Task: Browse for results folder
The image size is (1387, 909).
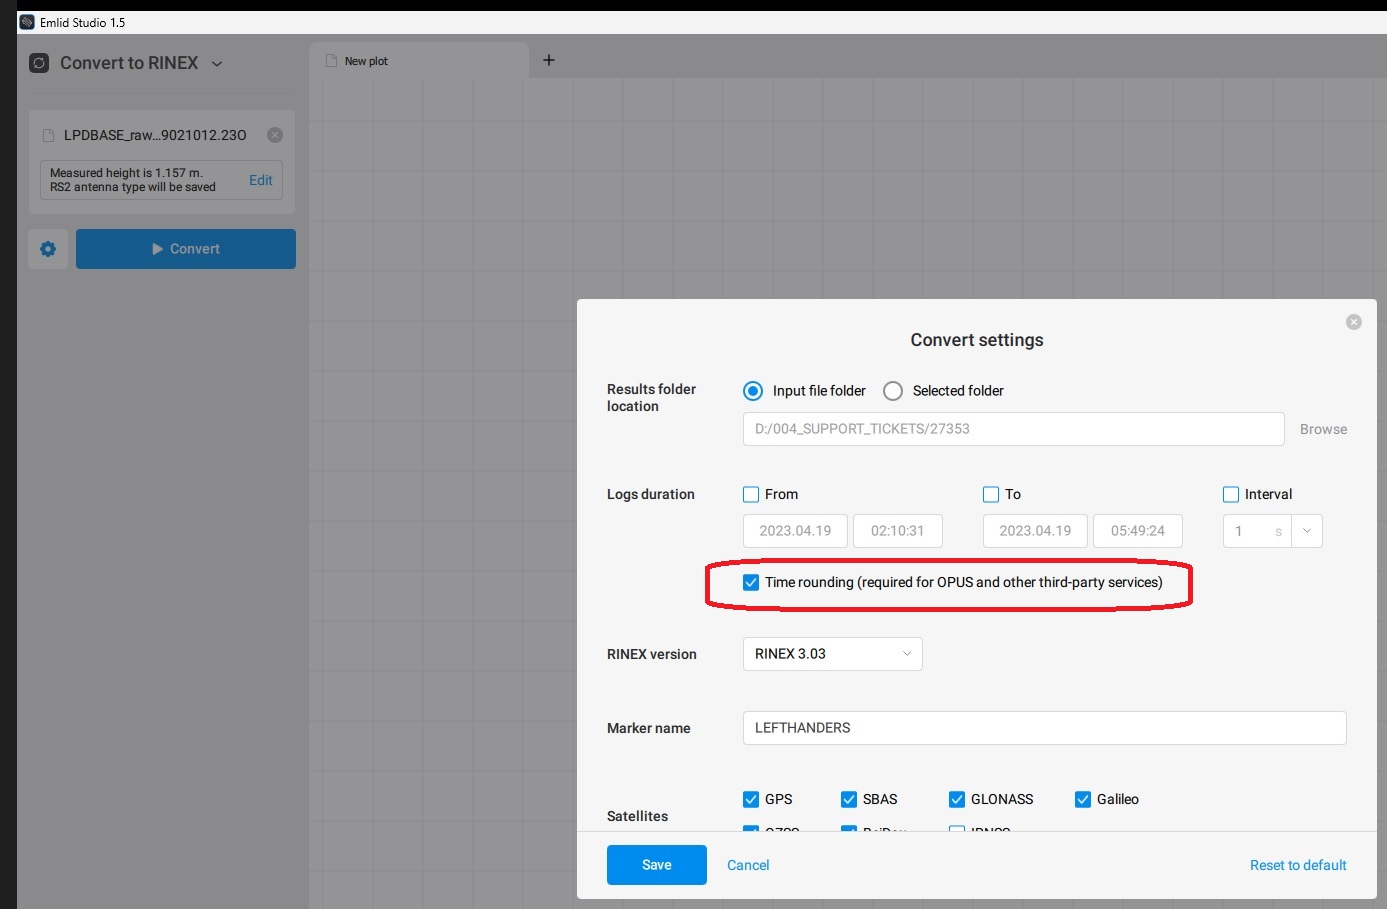Action: pyautogui.click(x=1323, y=429)
